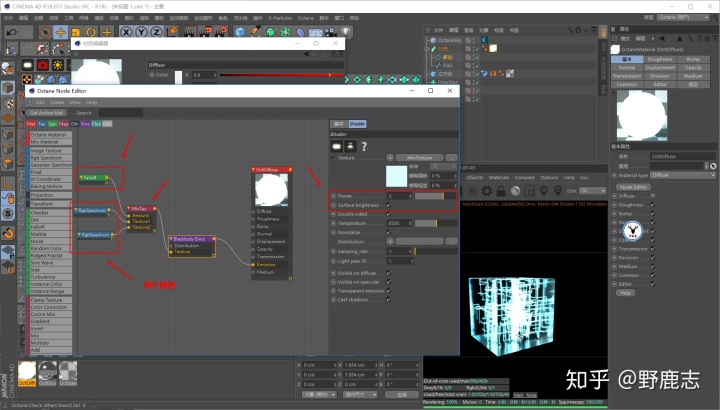This screenshot has width=720, height=410.
Task: Open the Texture arrow popup button
Action: pyautogui.click(x=390, y=157)
